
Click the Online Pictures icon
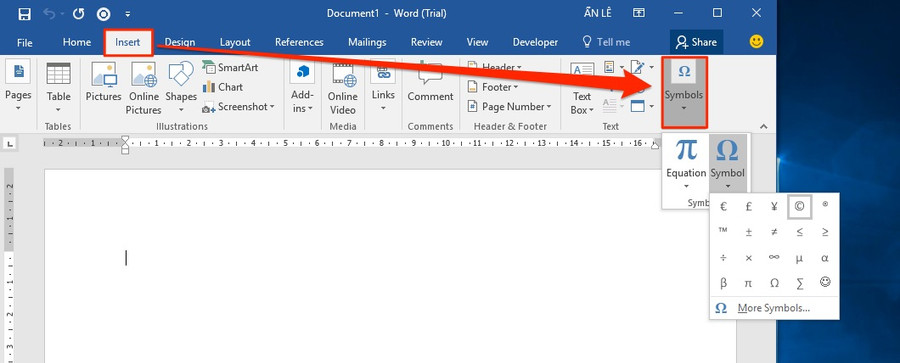click(x=143, y=89)
